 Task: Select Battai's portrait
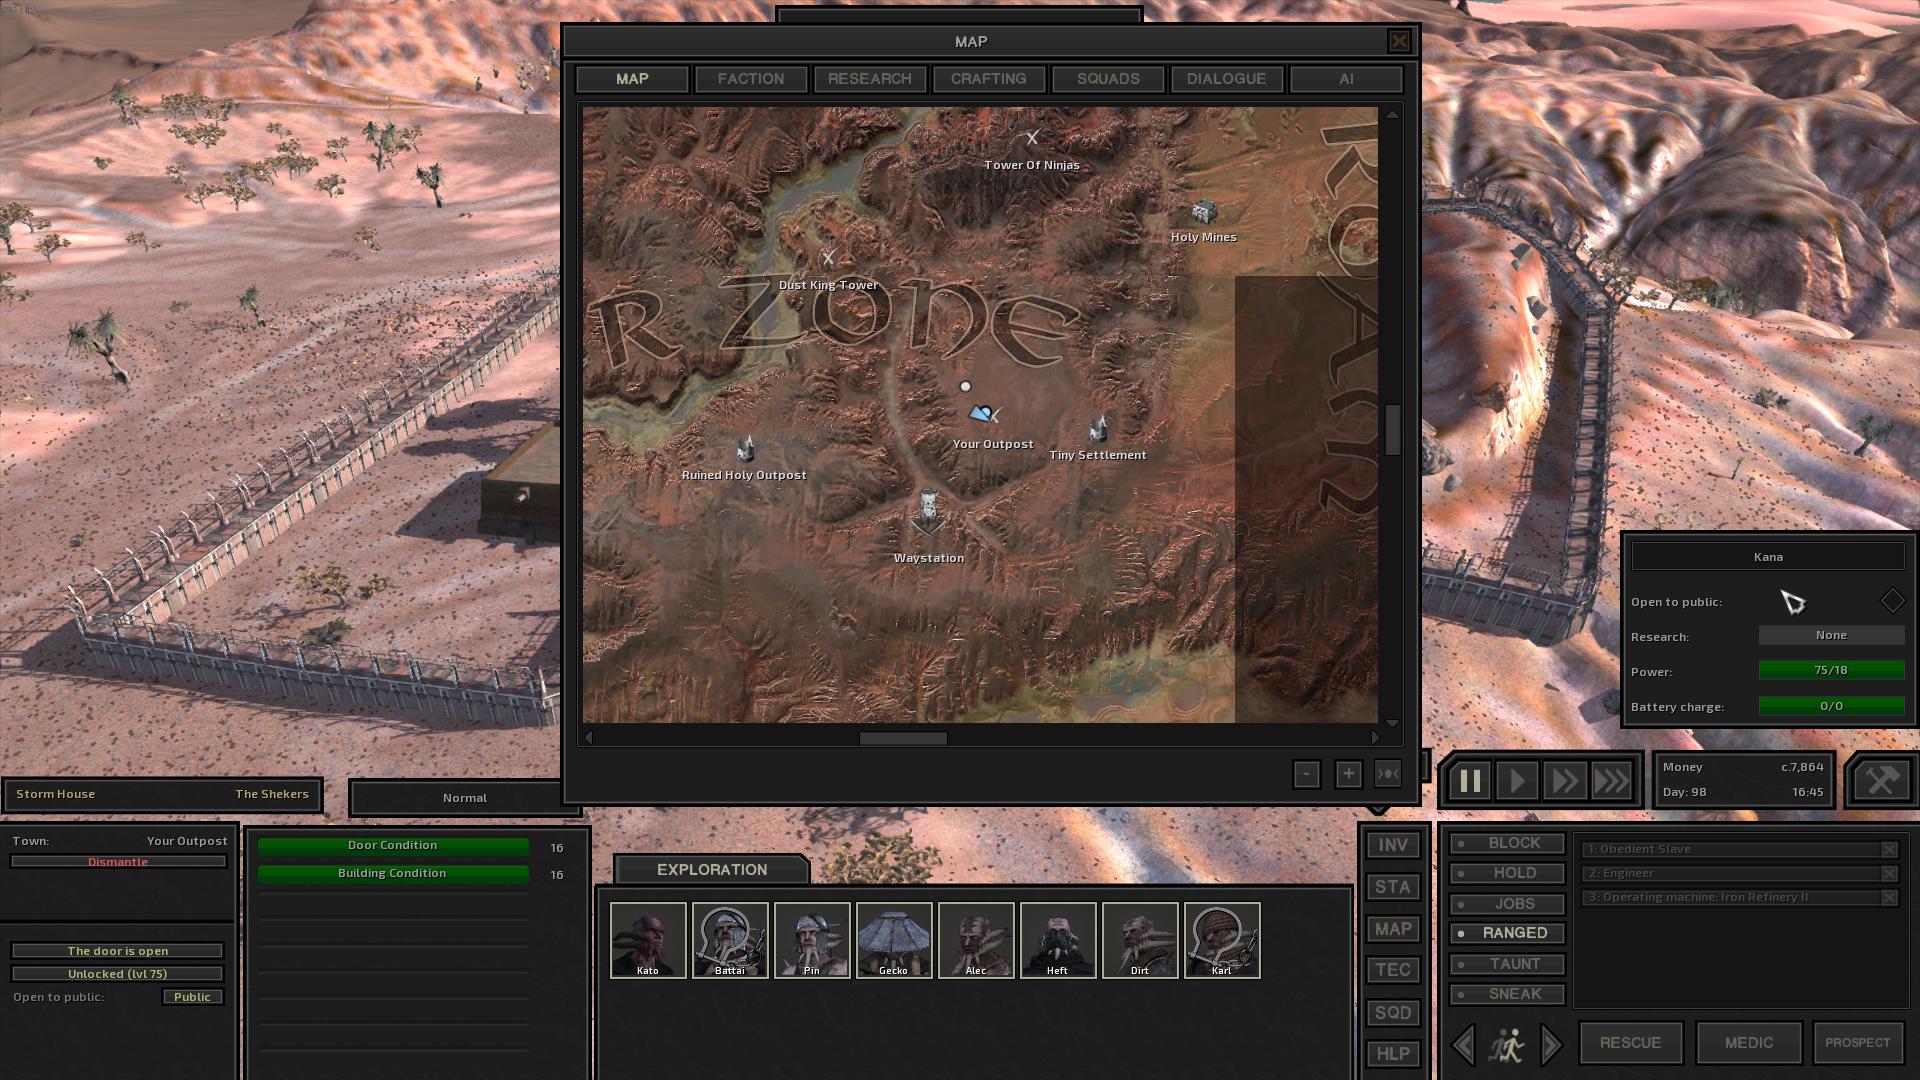[x=730, y=940]
